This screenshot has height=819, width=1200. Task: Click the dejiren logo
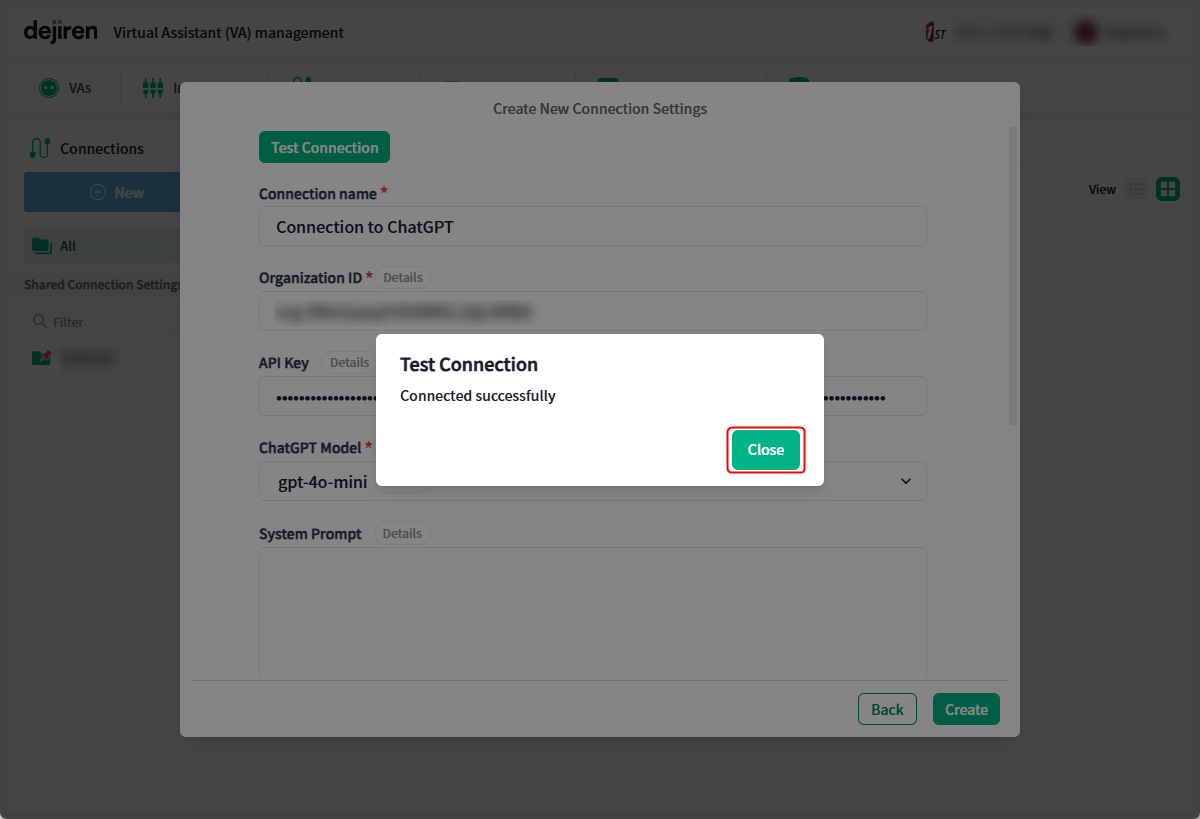(x=61, y=32)
